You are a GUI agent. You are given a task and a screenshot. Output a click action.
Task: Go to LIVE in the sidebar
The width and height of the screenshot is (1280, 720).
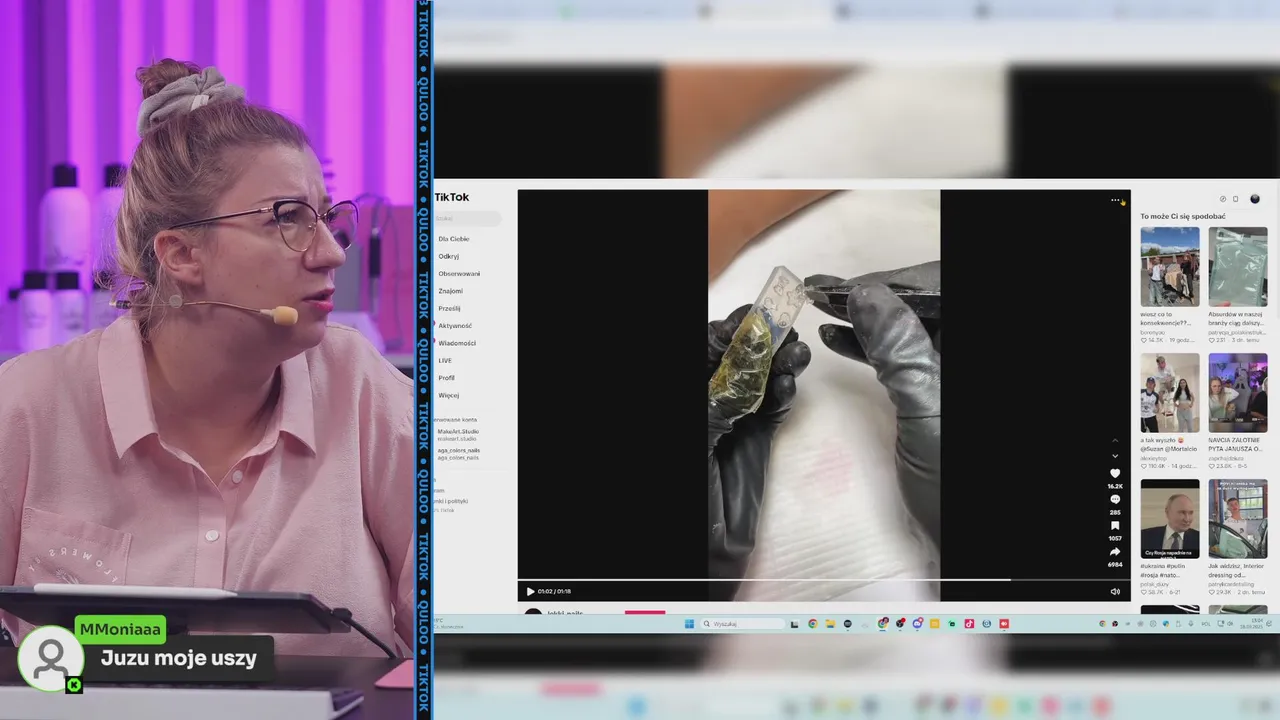point(445,360)
